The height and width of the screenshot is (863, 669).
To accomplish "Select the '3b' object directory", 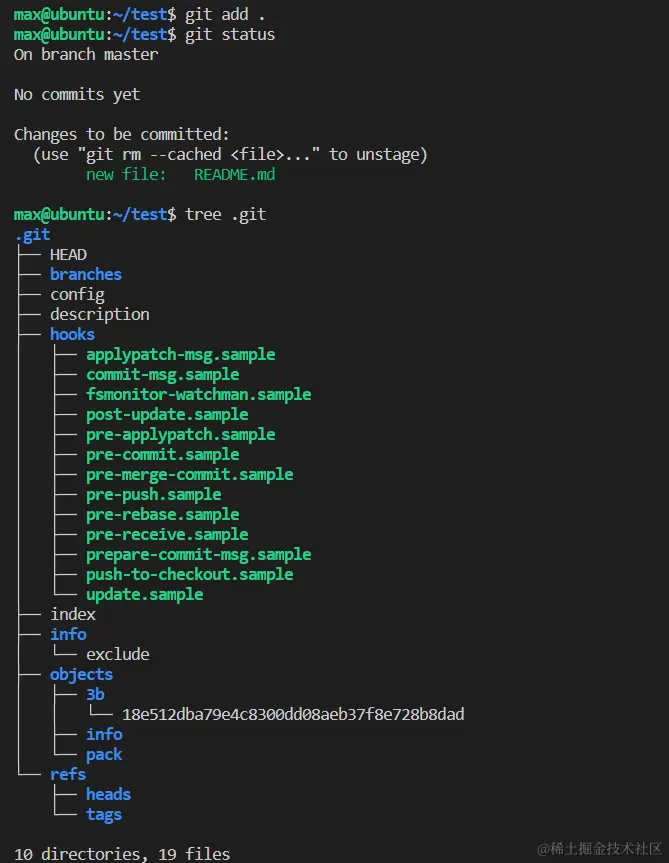I will point(95,694).
